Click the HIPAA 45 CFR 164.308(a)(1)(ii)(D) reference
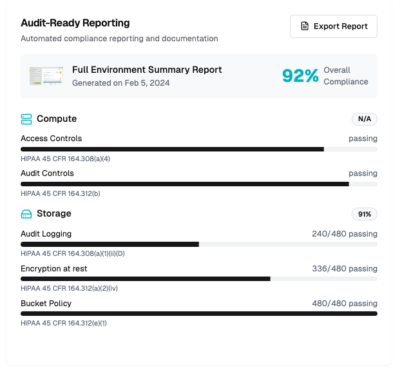Screen dimensions: 400x370 73,254
